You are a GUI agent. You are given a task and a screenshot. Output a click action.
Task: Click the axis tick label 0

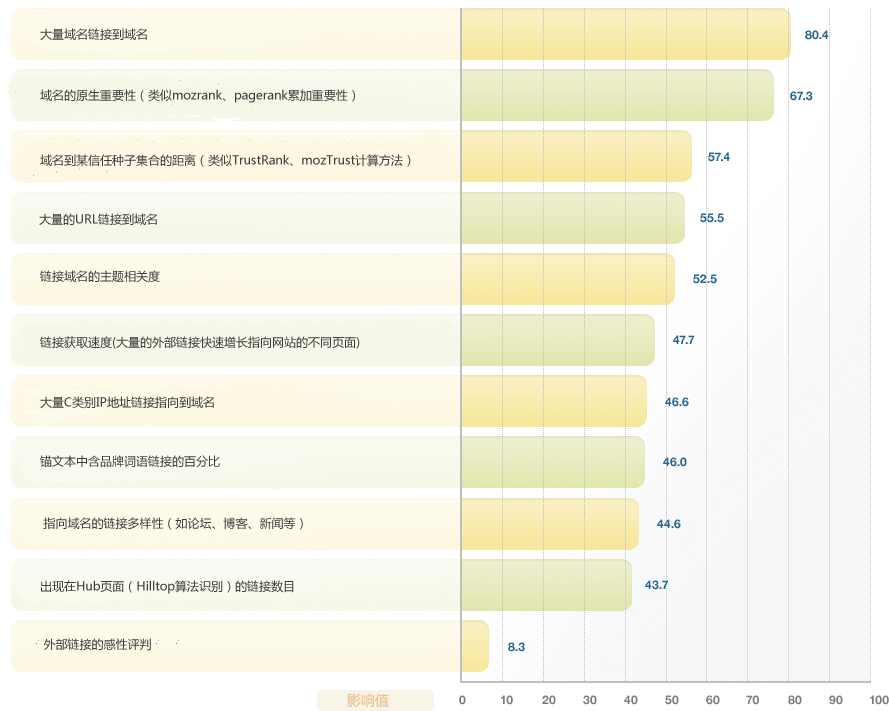462,700
